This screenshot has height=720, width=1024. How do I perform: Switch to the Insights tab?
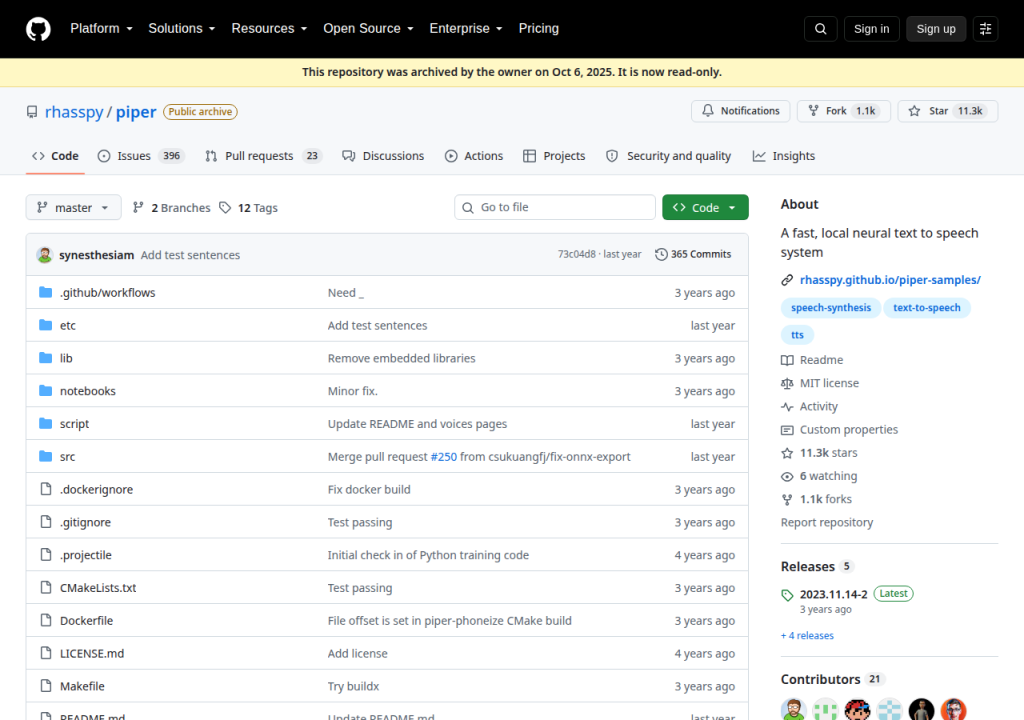point(784,156)
